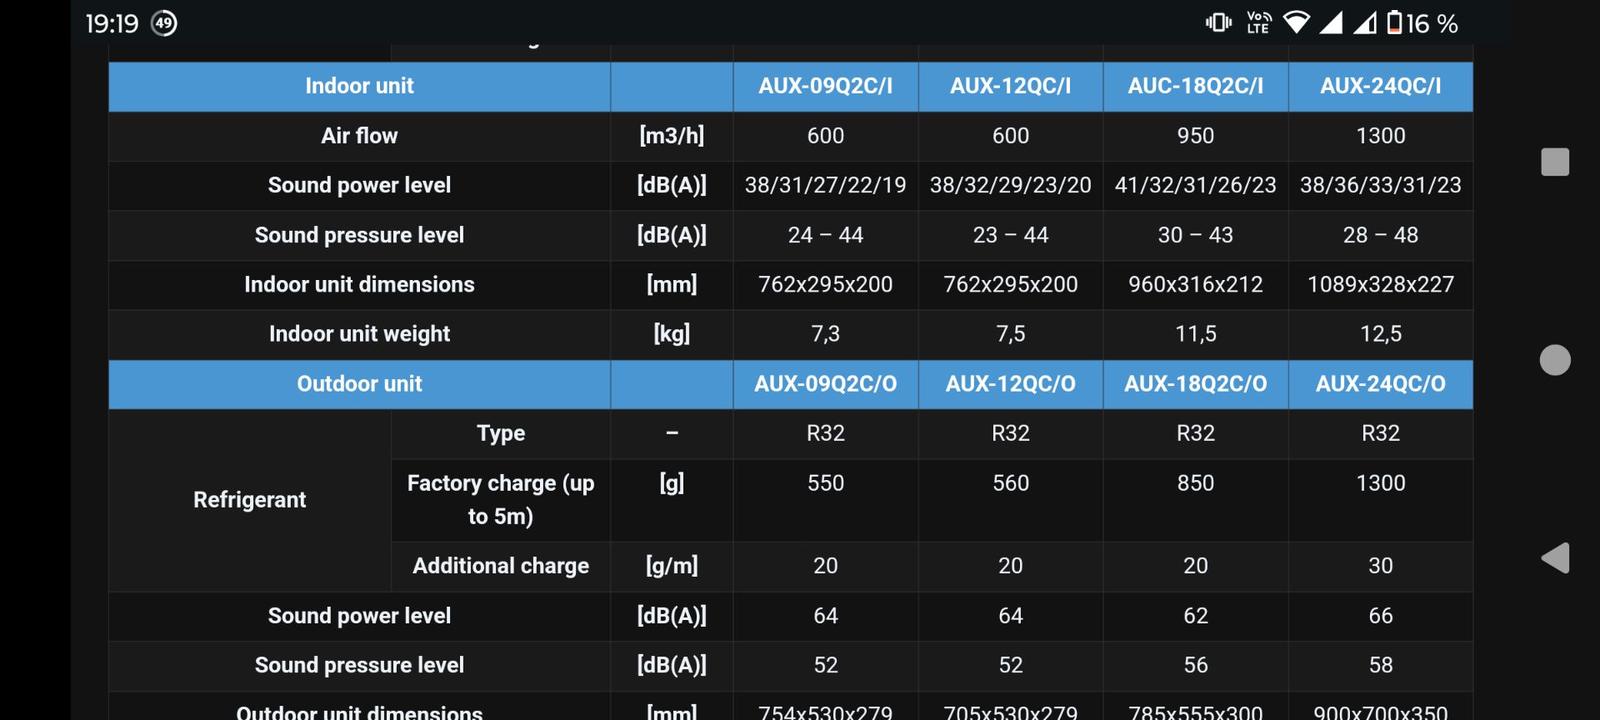
Task: Click the 1089x328x227 dimensions cell
Action: [1380, 285]
